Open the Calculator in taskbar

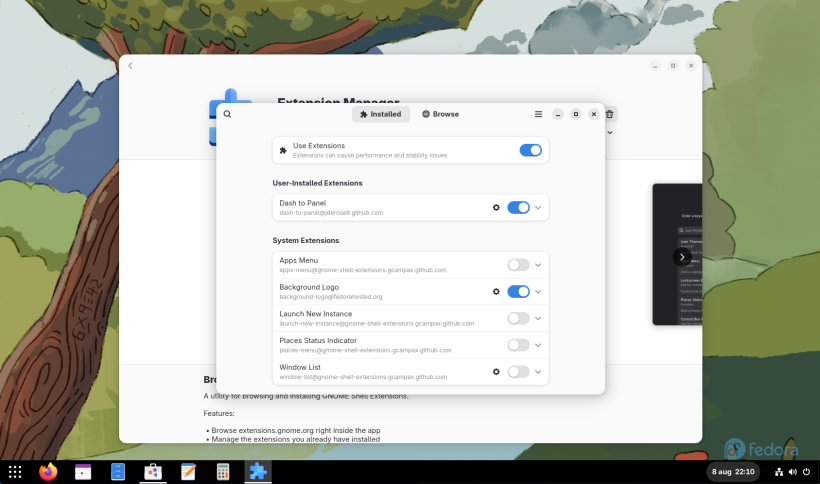click(x=223, y=472)
